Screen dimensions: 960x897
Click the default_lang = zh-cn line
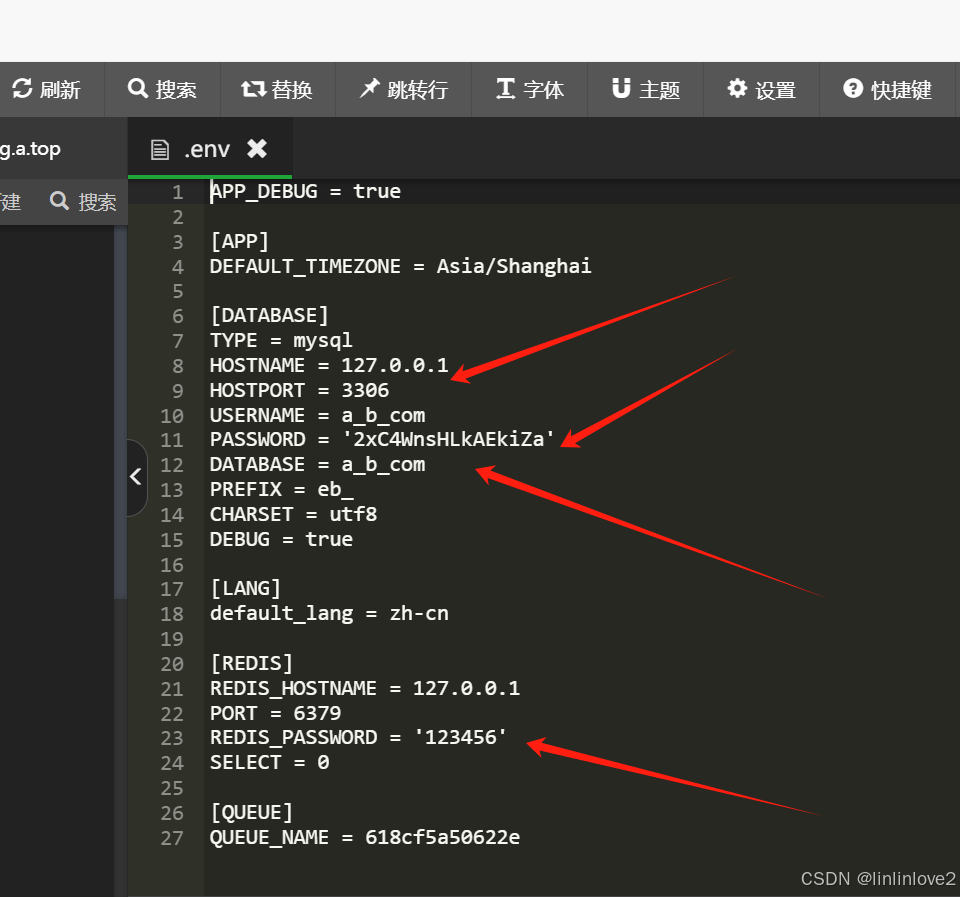click(x=329, y=614)
